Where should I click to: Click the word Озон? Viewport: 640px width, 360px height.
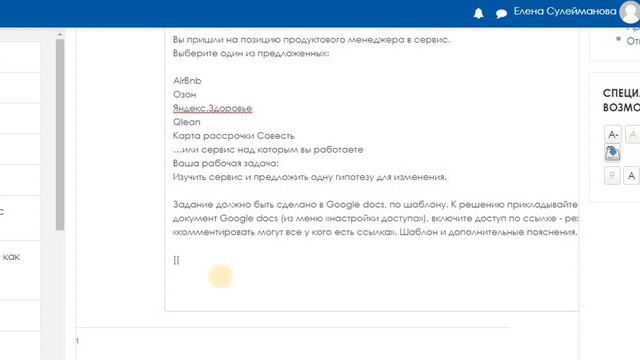184,95
